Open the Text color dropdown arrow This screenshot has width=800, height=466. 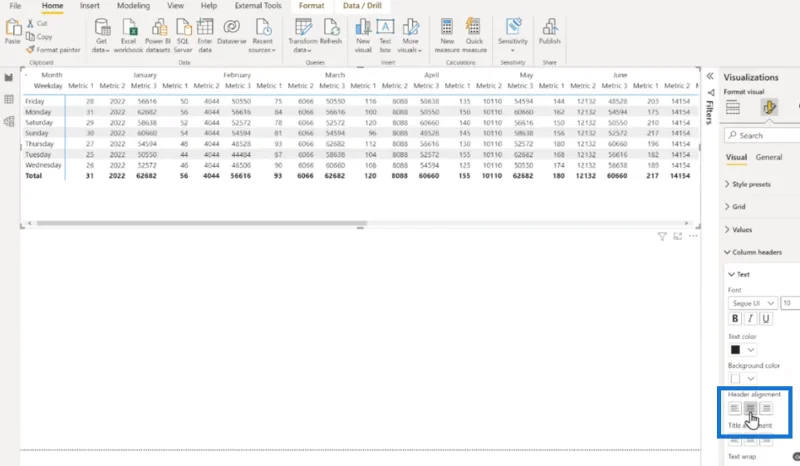pyautogui.click(x=751, y=350)
